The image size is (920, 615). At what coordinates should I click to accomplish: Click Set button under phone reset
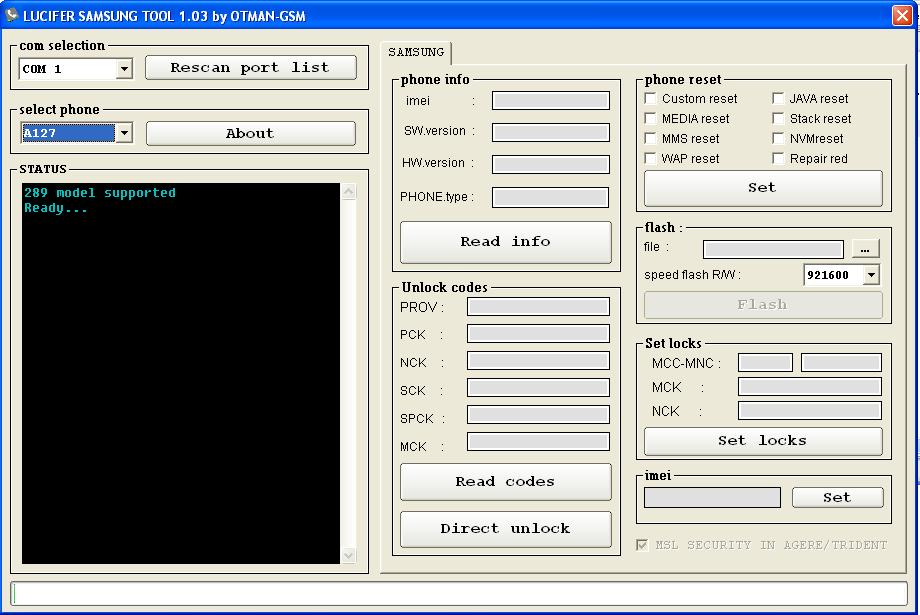(763, 188)
